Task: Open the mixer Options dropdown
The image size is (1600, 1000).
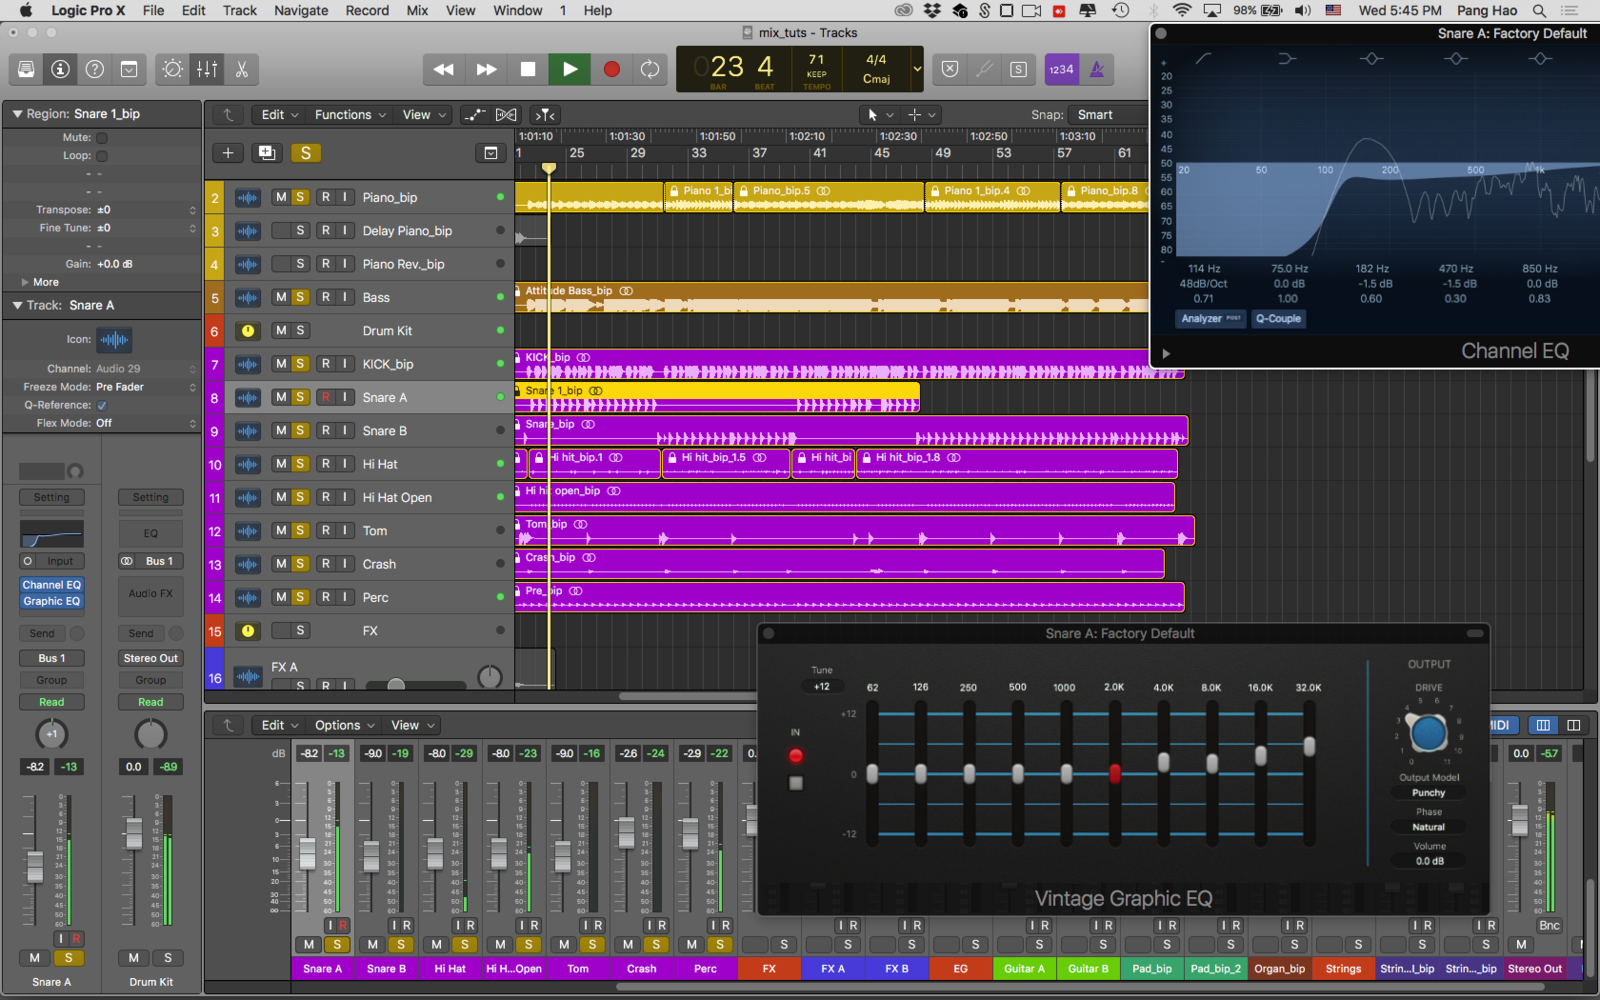Action: tap(344, 725)
